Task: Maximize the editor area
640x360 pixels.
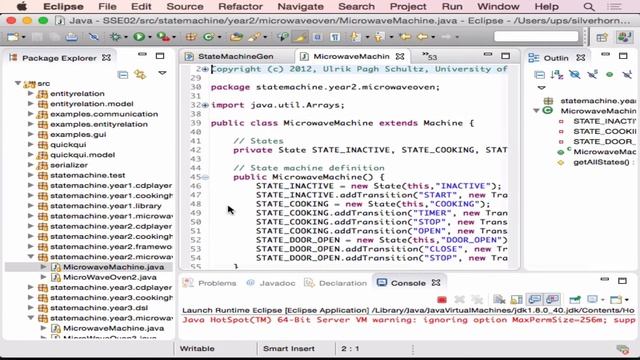Action: coord(506,56)
